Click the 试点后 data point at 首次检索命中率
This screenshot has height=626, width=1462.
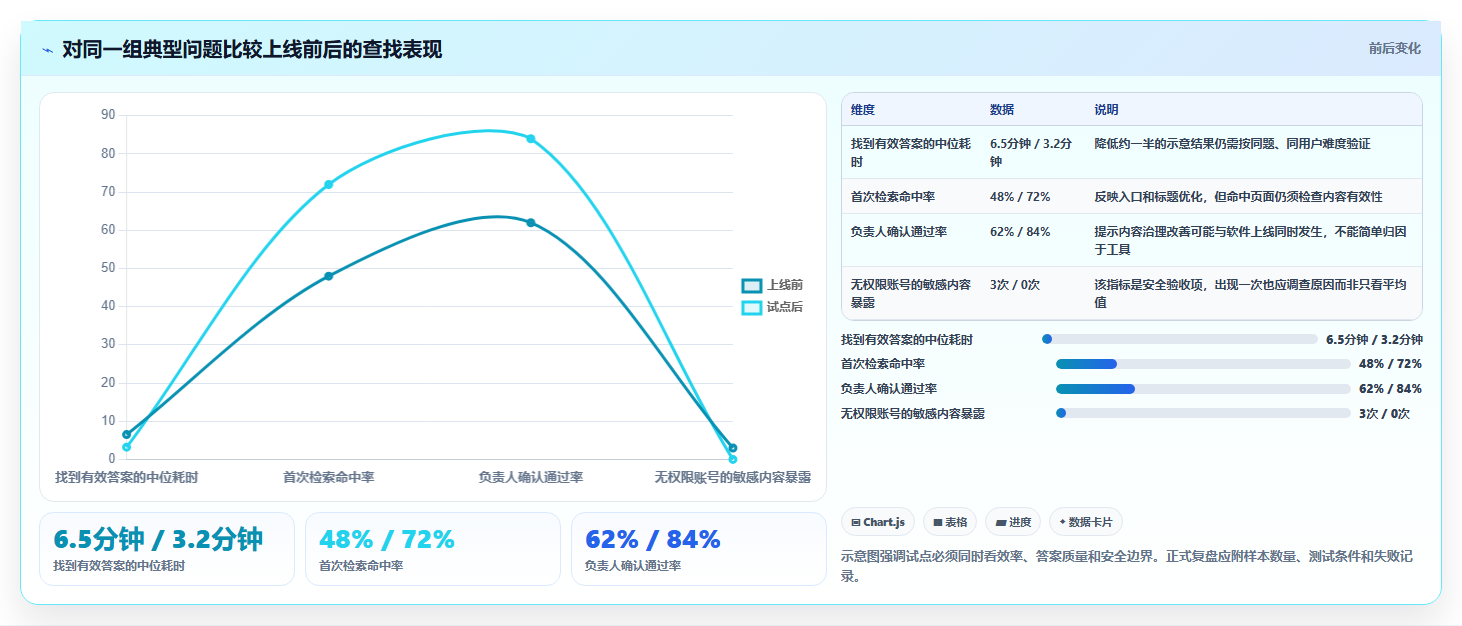pos(328,184)
